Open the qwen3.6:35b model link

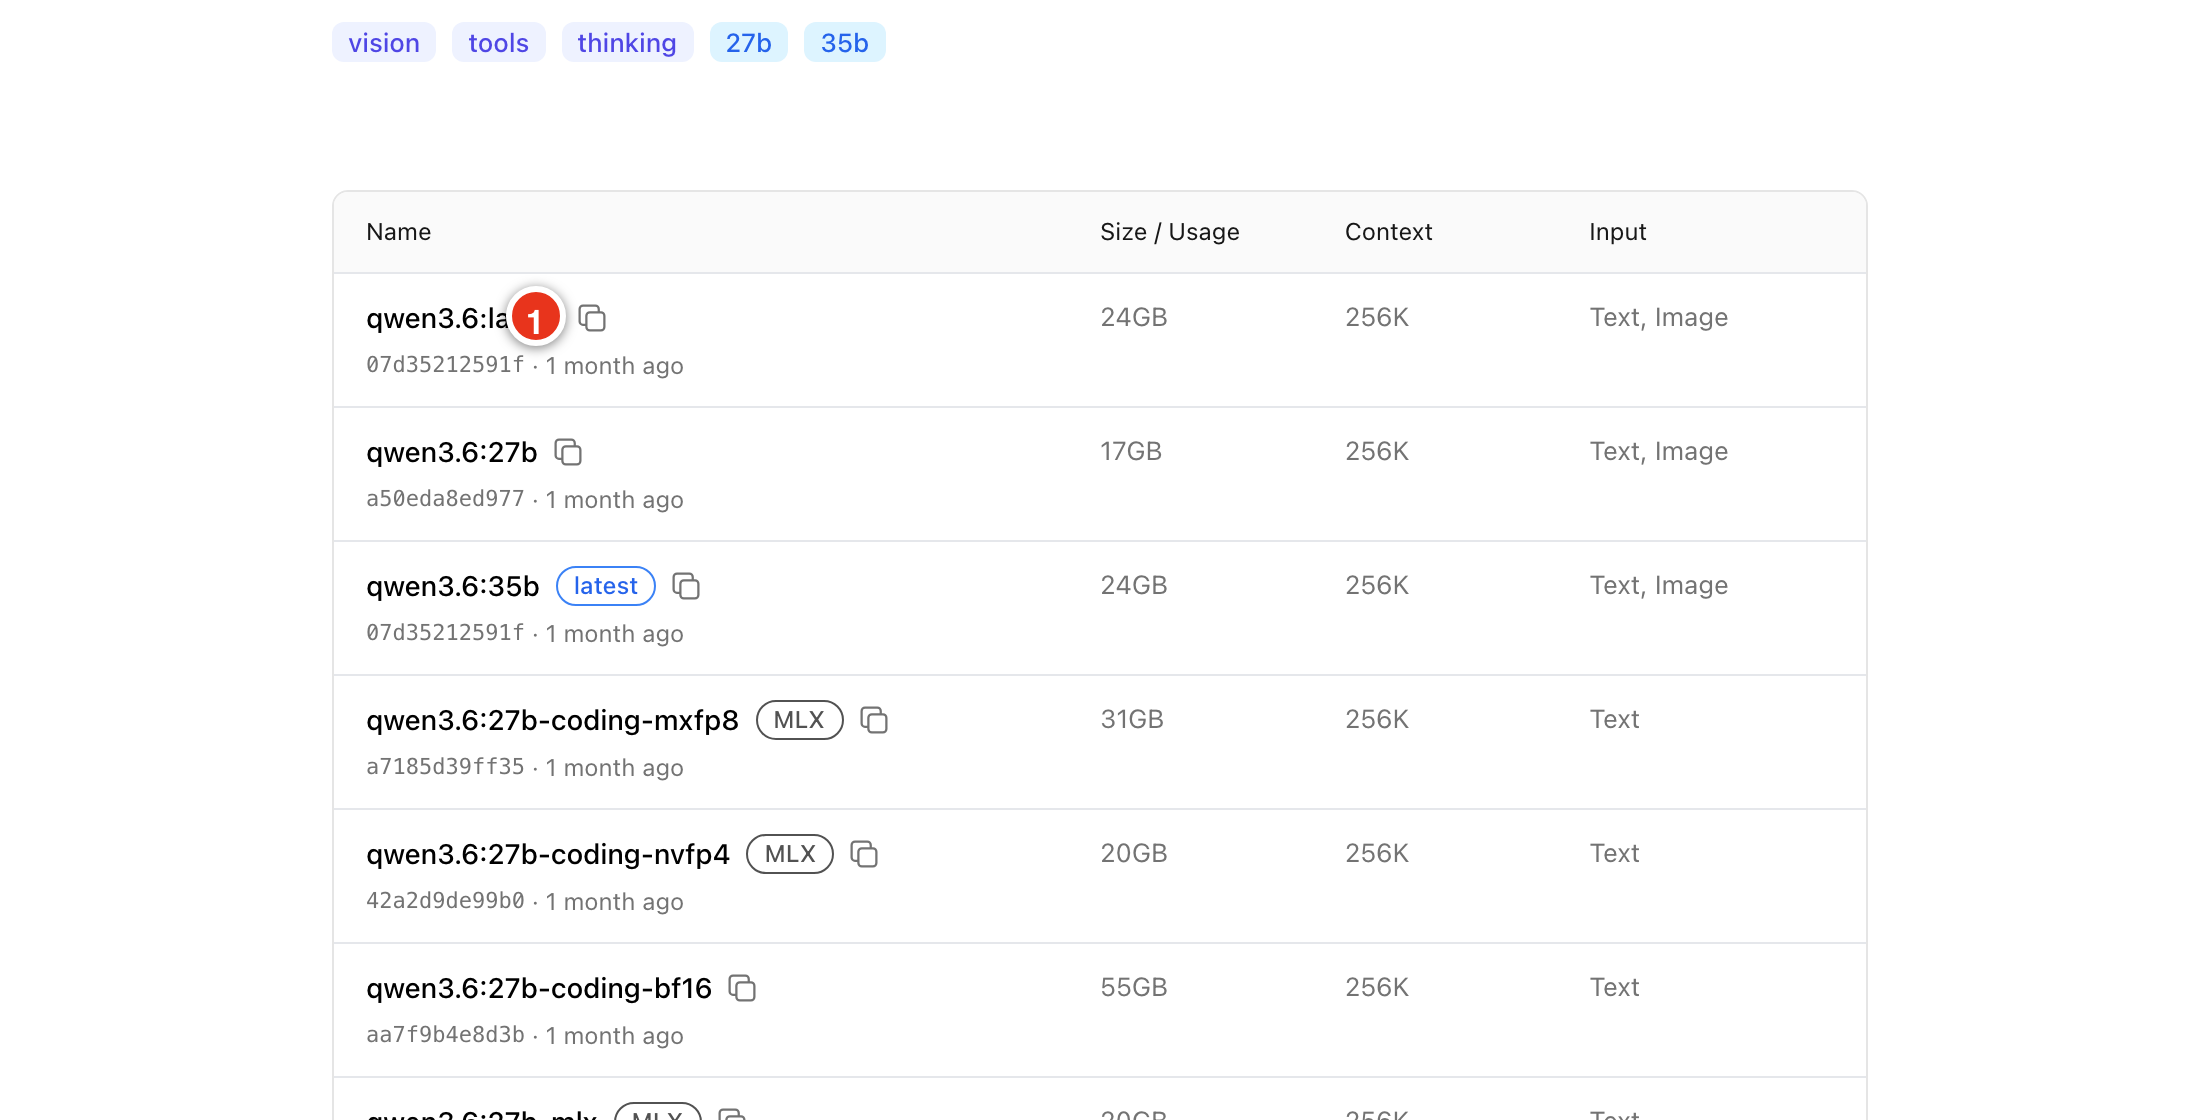click(x=453, y=586)
